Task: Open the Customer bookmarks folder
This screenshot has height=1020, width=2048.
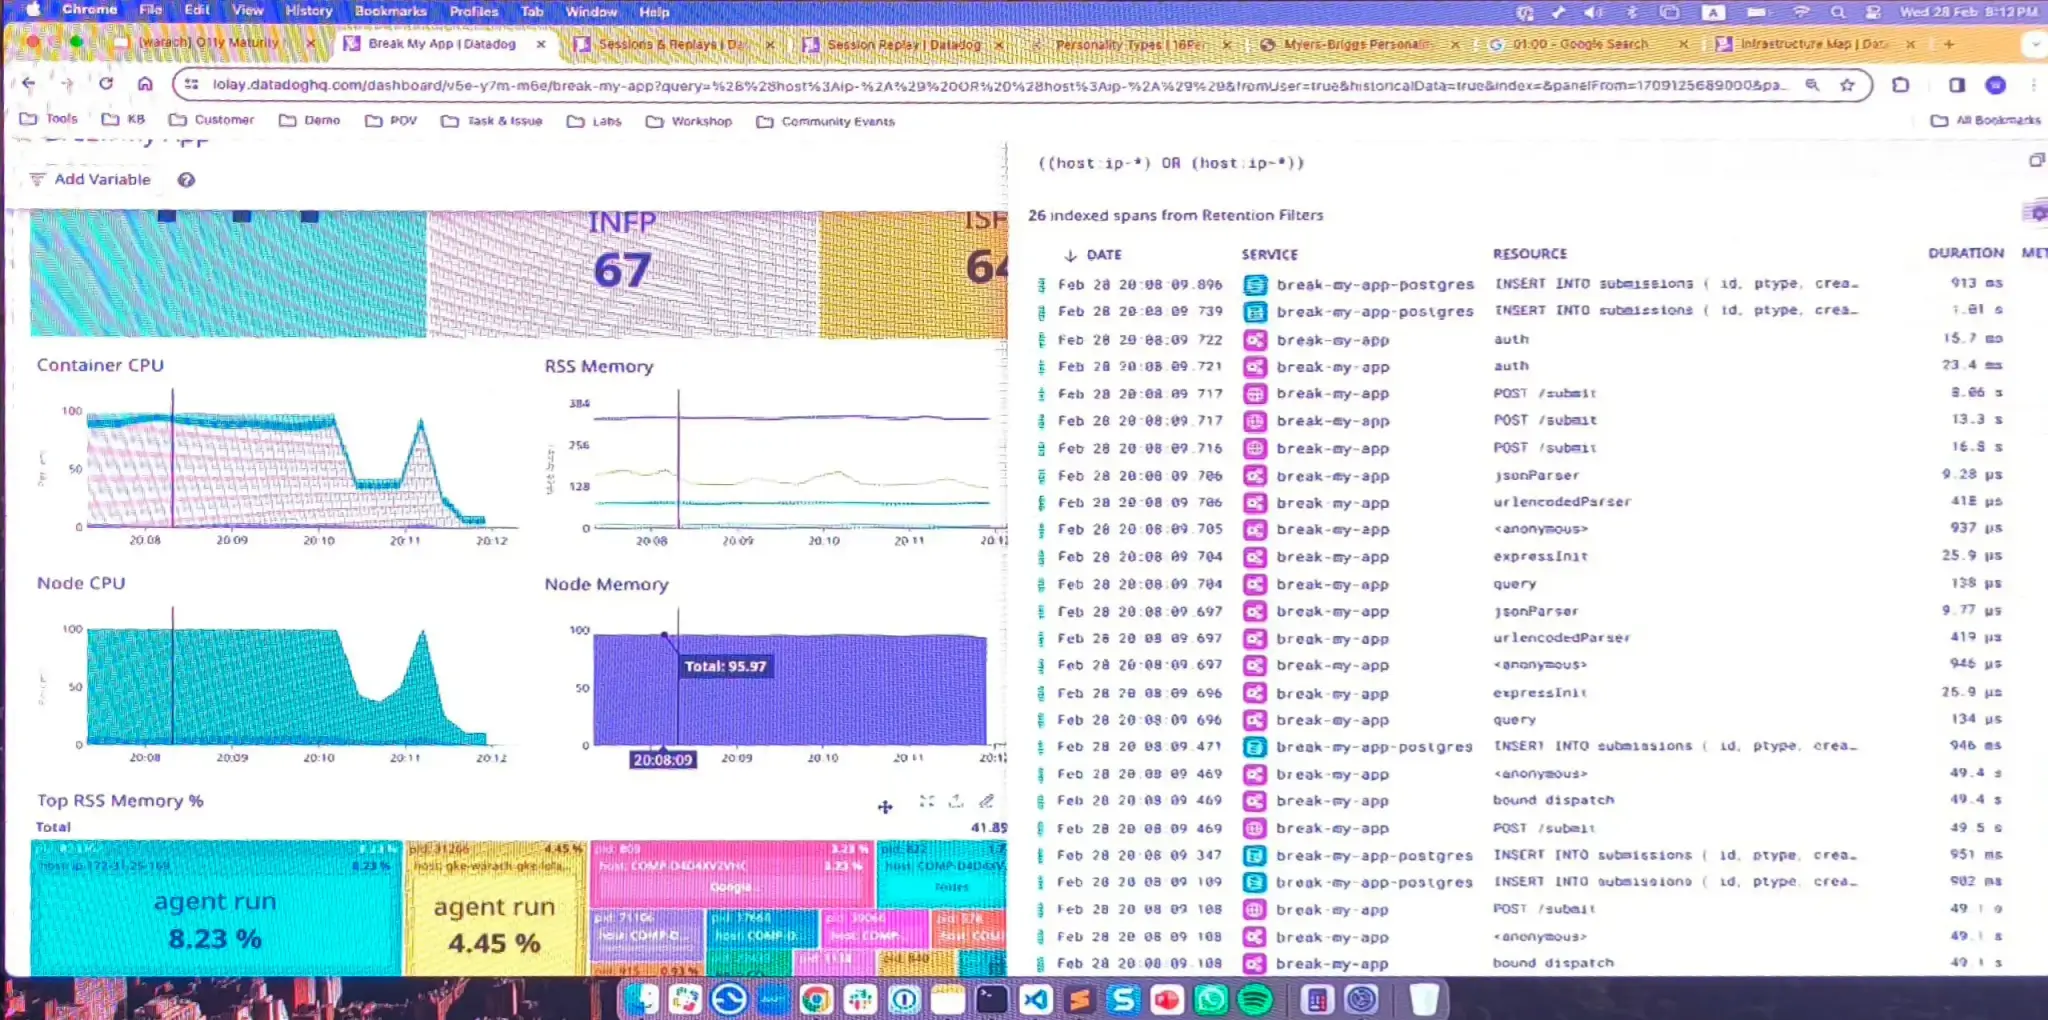Action: [212, 120]
